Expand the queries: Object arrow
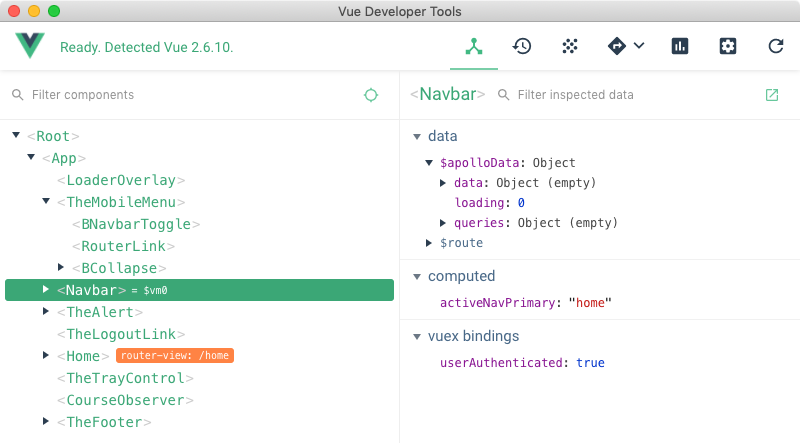Viewport: 800px width, 443px height. 443,223
